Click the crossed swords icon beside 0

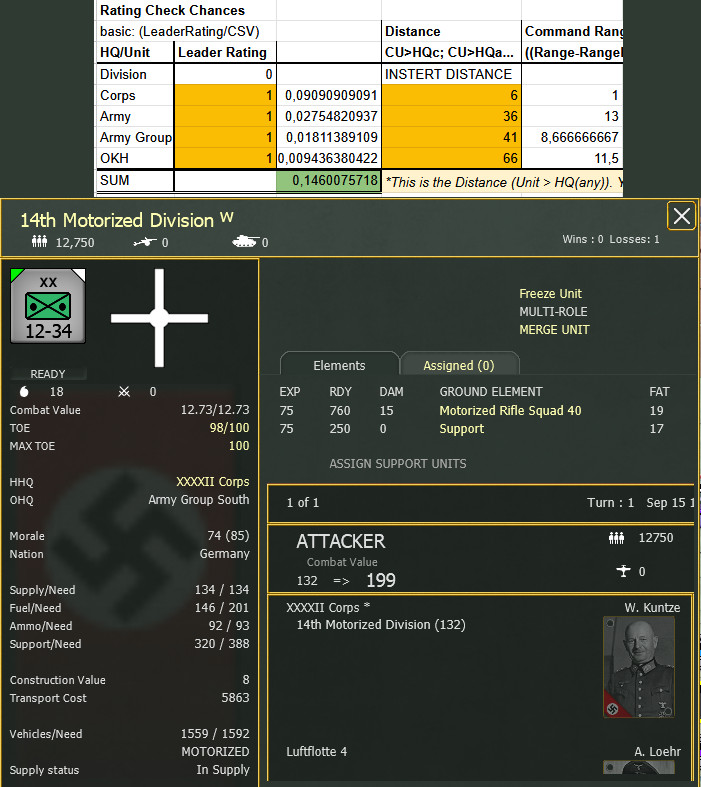pyautogui.click(x=124, y=392)
